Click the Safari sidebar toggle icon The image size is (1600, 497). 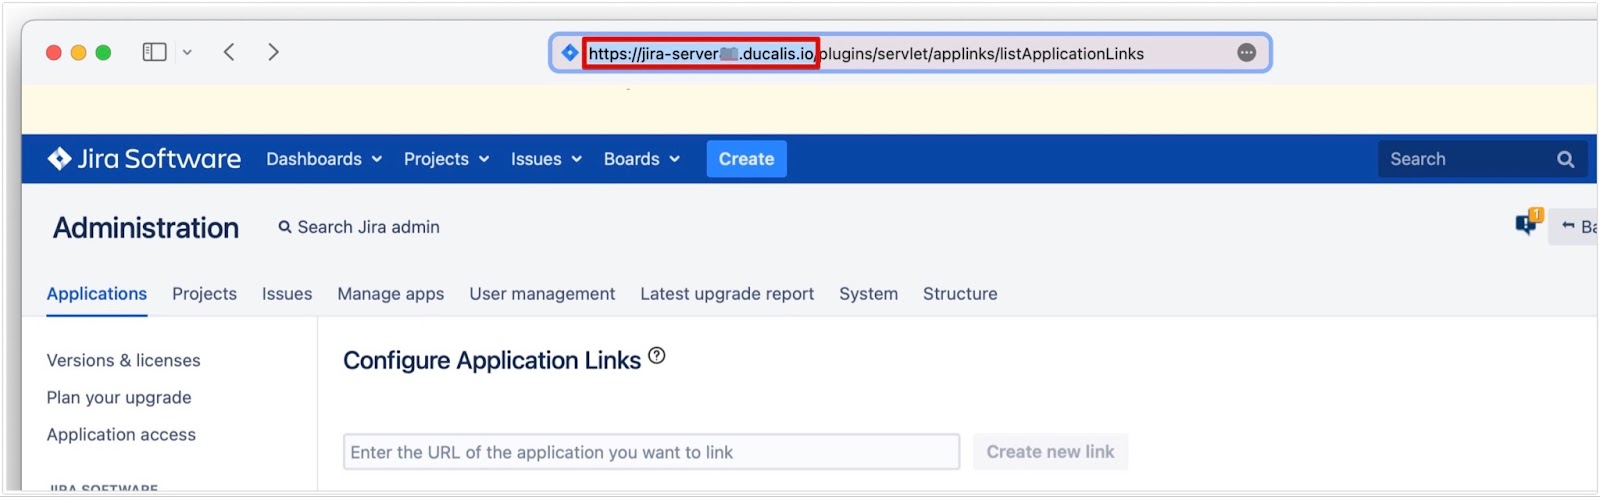154,52
